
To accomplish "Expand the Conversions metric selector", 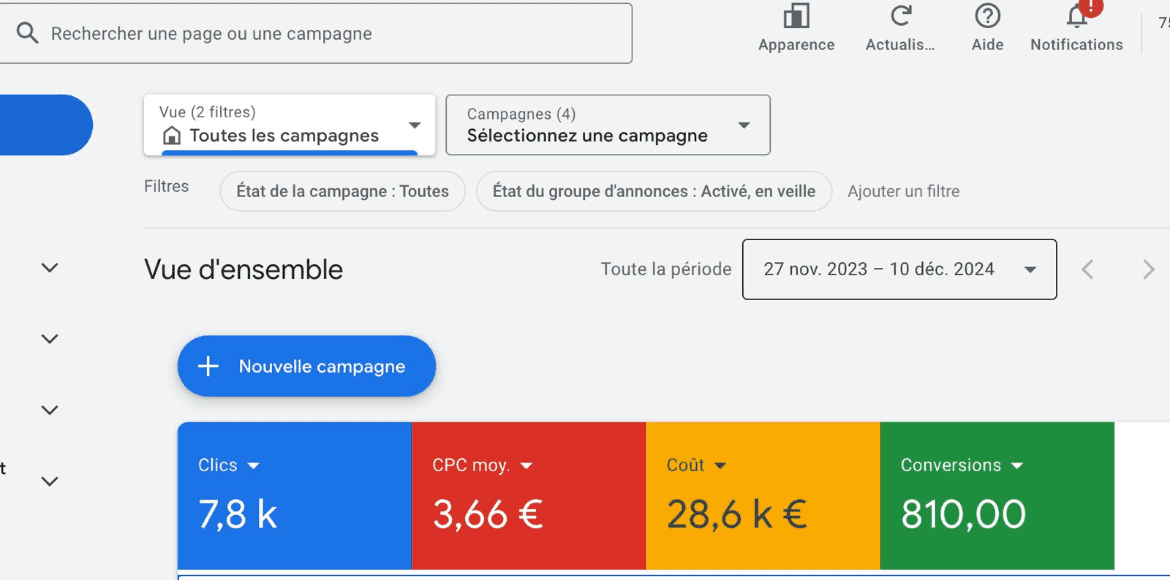I will [x=1017, y=466].
